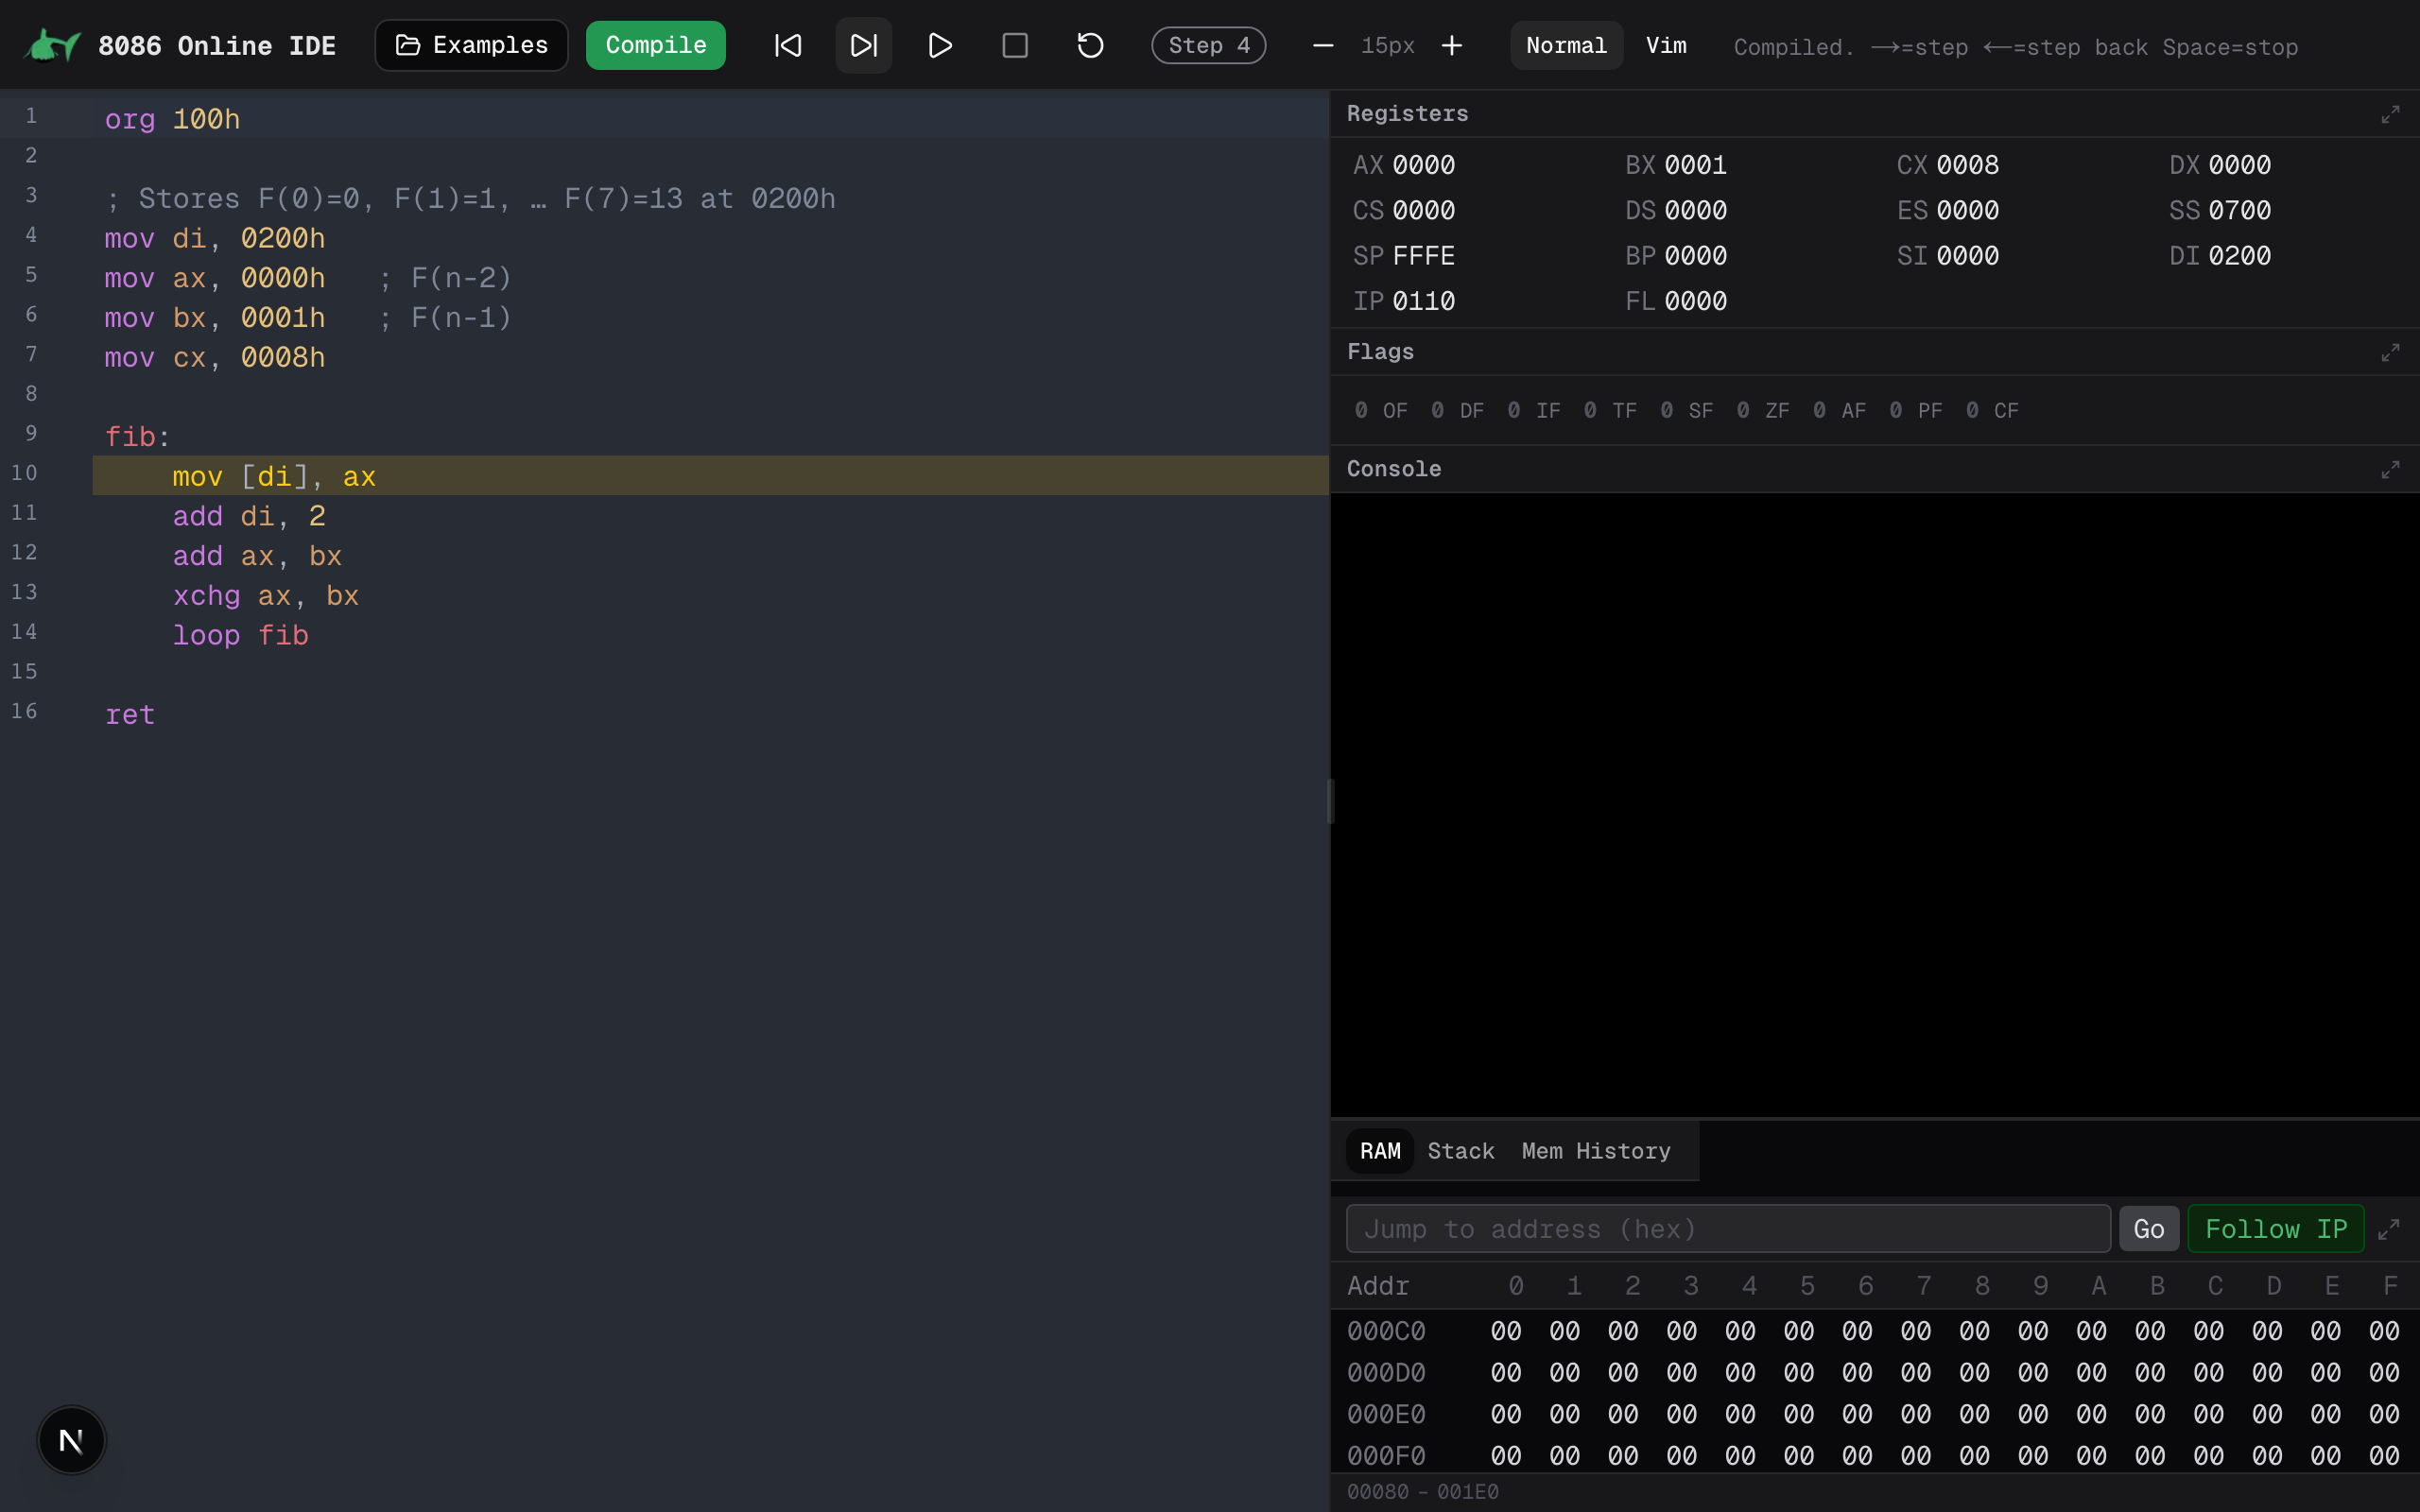Stop execution with the square icon

[x=1015, y=46]
